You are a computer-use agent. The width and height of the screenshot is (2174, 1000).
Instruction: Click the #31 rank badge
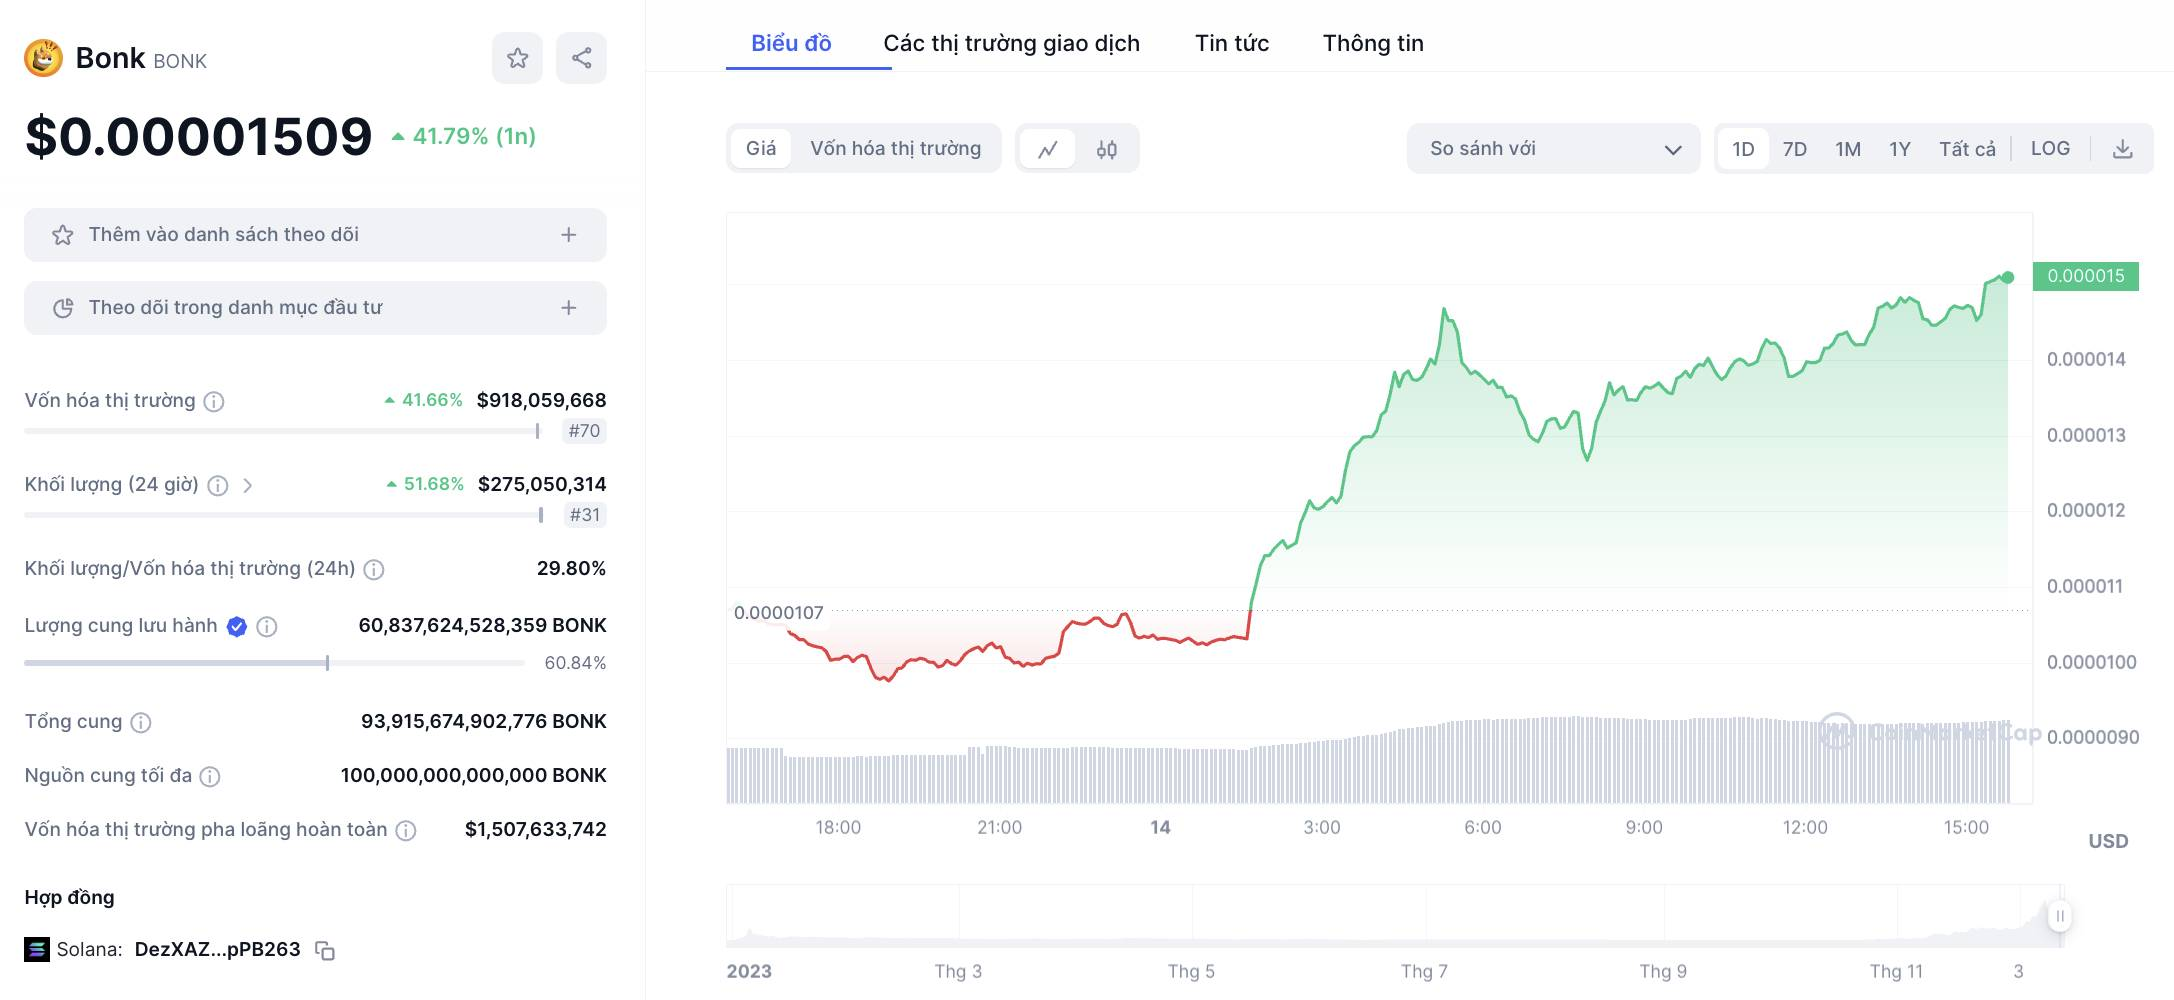point(585,515)
